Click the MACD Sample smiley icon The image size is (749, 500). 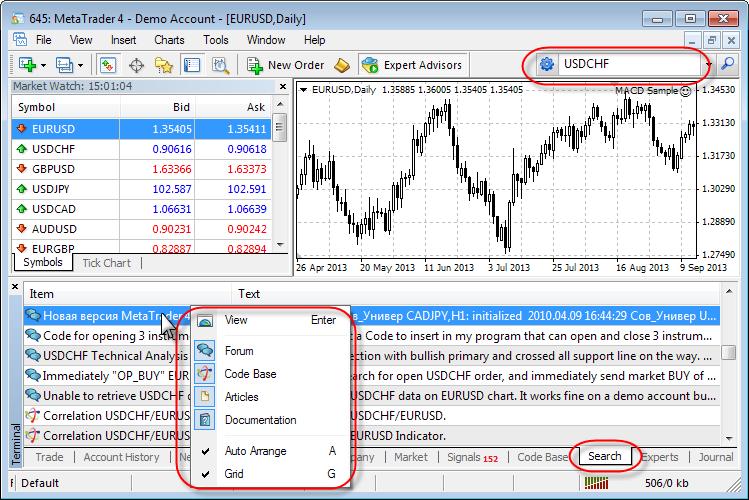coord(685,91)
